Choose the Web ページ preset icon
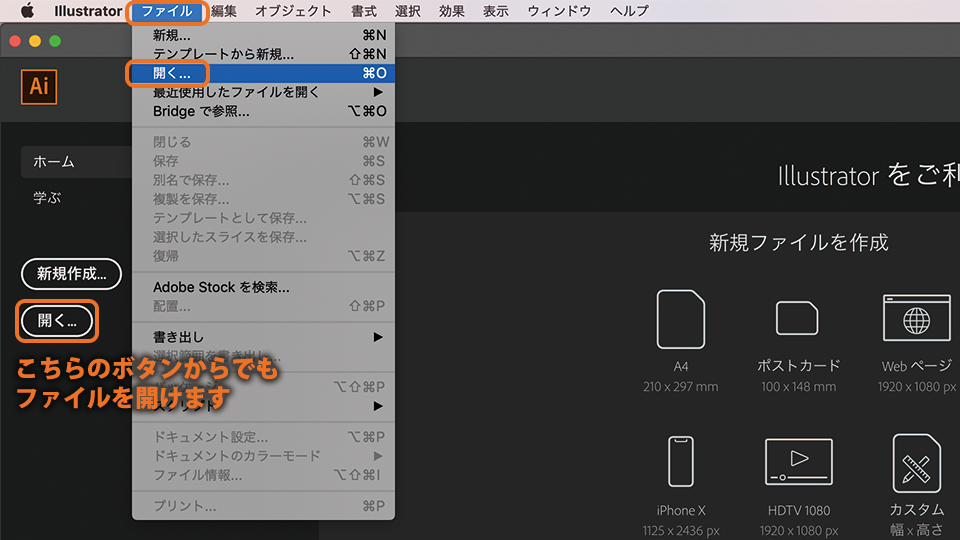This screenshot has height=540, width=960. point(917,318)
